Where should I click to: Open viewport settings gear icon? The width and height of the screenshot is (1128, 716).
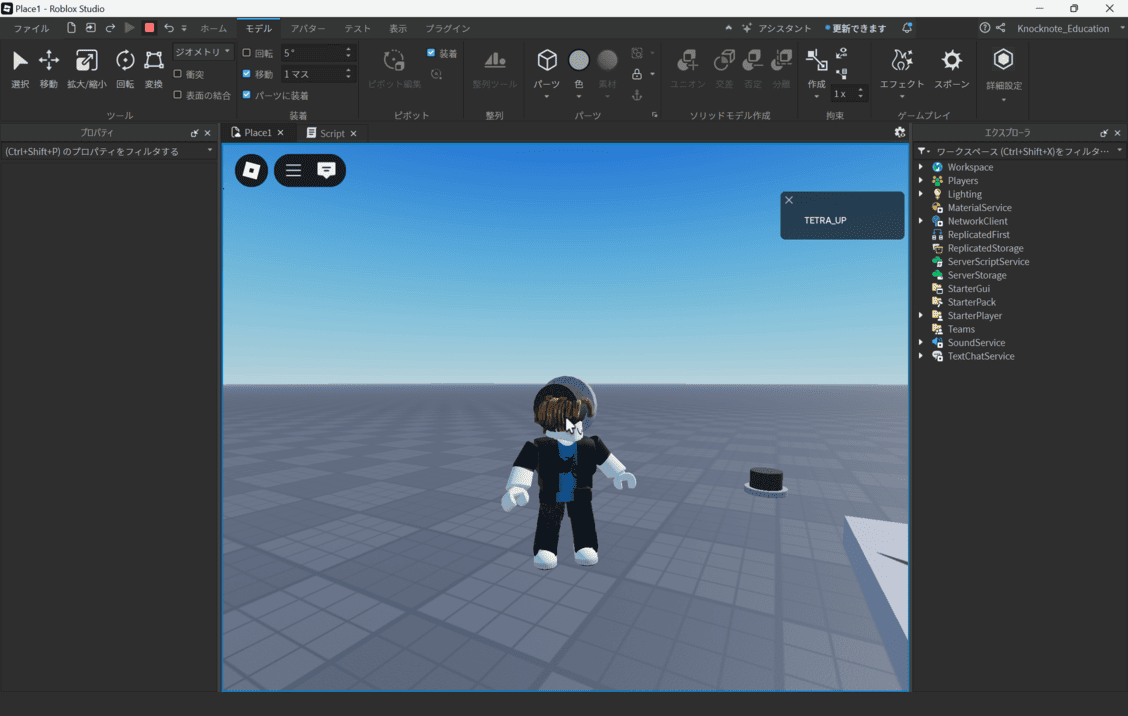coord(899,132)
